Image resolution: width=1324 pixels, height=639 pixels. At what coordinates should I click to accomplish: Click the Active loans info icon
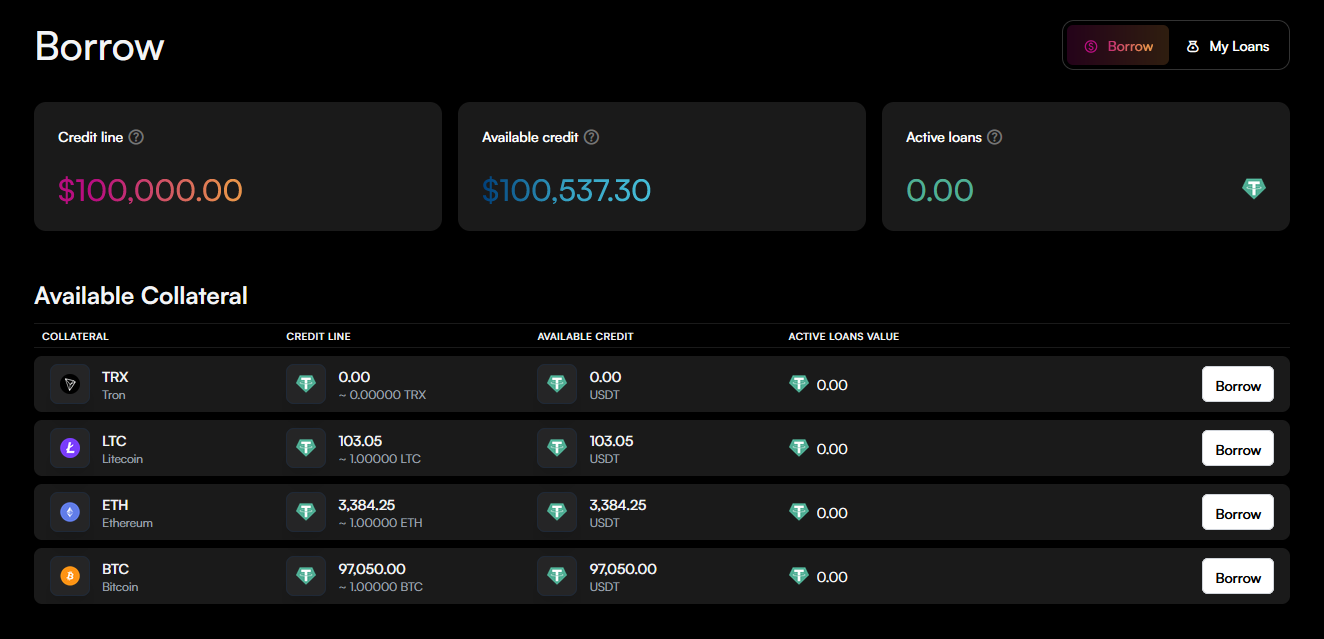994,137
